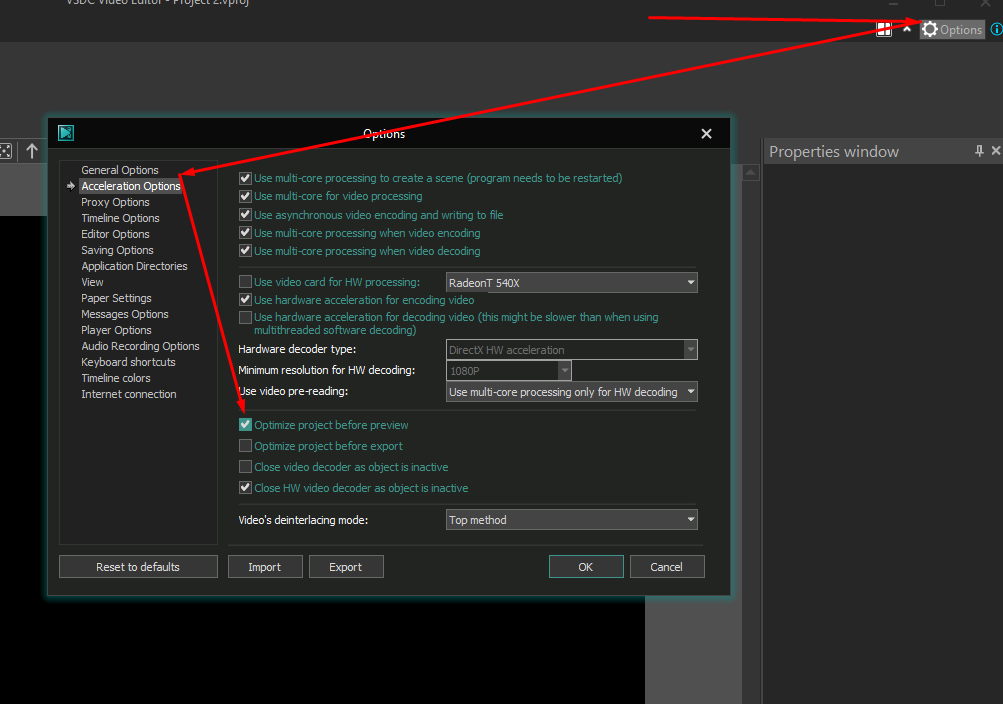Select Saving Options category

click(x=117, y=250)
